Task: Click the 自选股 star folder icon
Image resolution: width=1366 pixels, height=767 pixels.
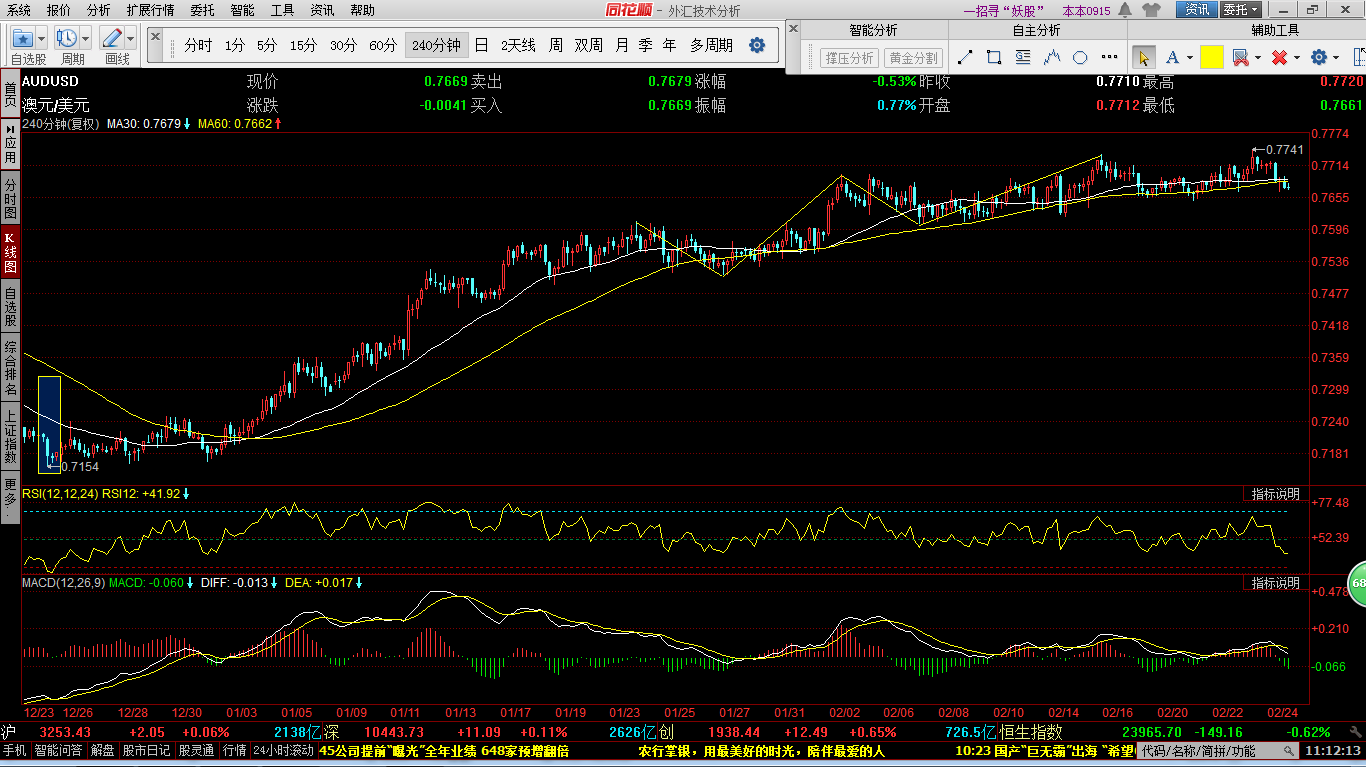Action: click(23, 39)
